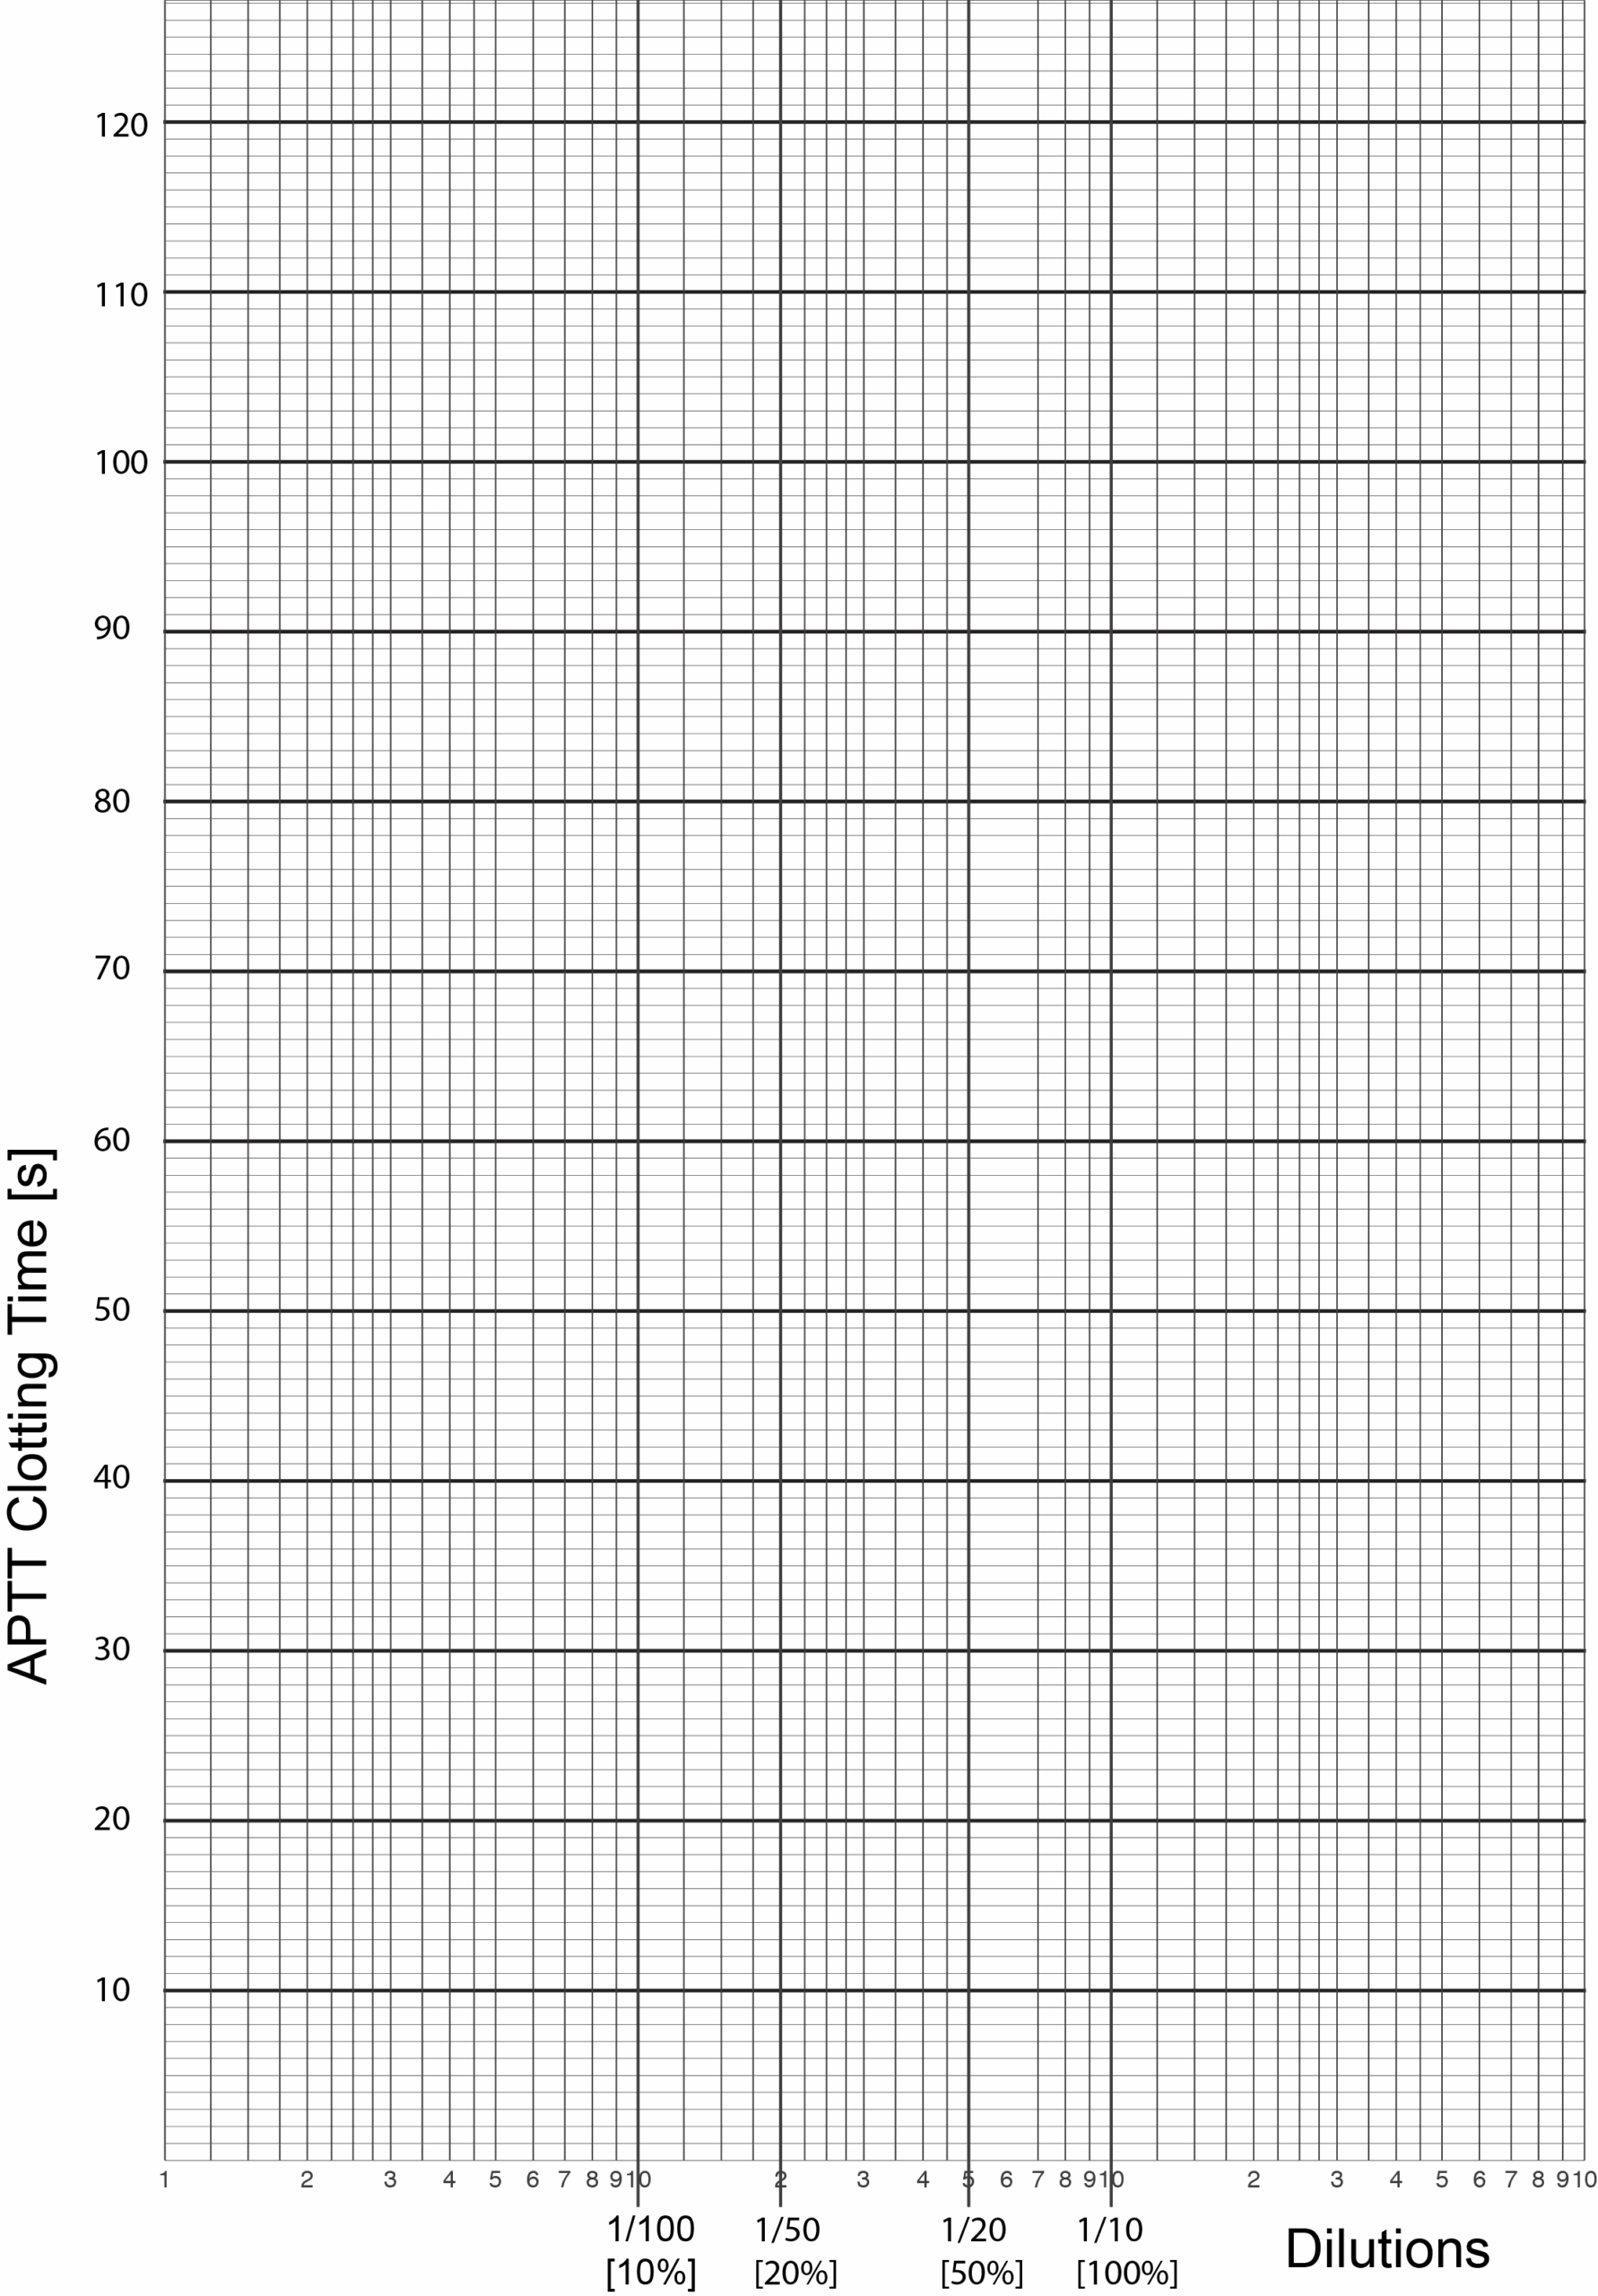Click the Dilutions axis title

click(x=1387, y=2249)
